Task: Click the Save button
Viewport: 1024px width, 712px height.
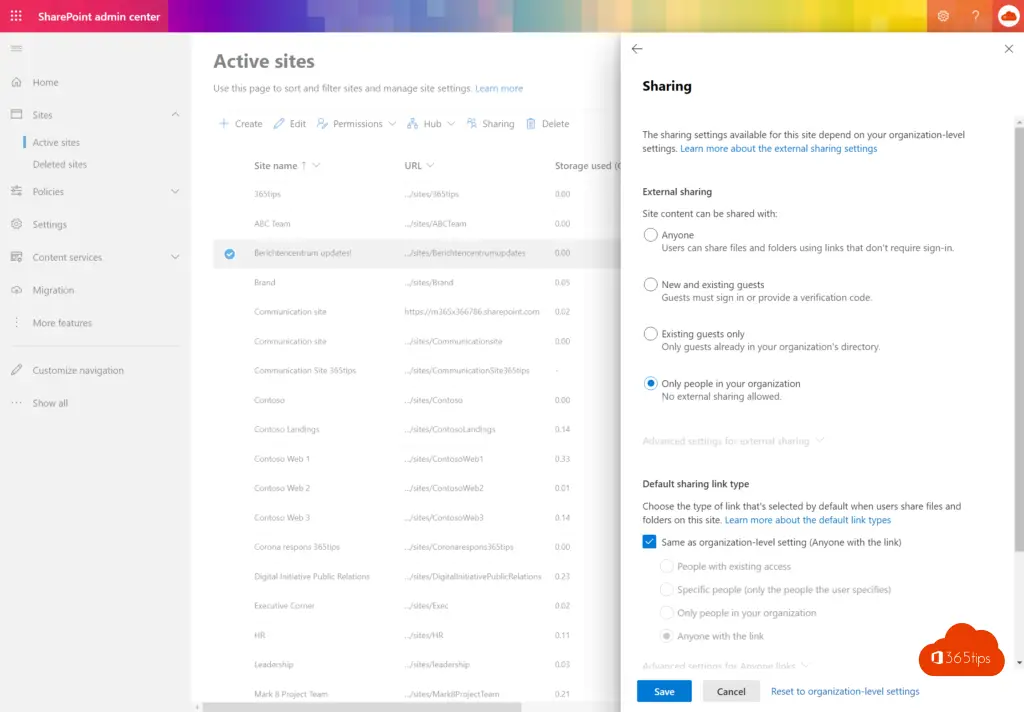Action: (664, 691)
